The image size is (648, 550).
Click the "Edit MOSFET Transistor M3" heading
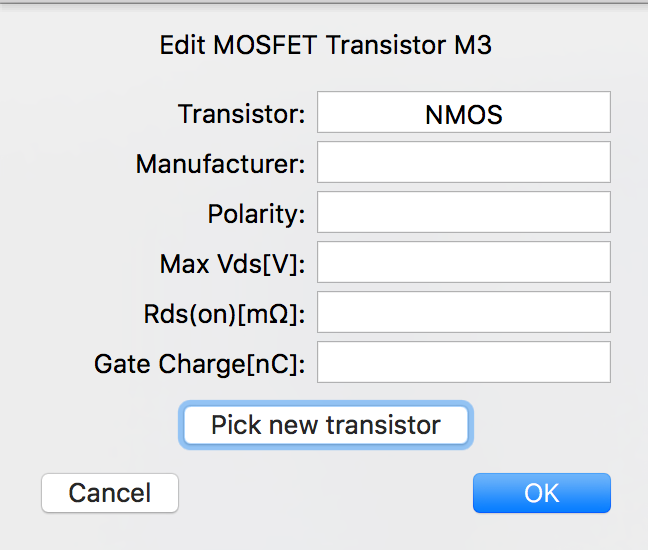[325, 46]
